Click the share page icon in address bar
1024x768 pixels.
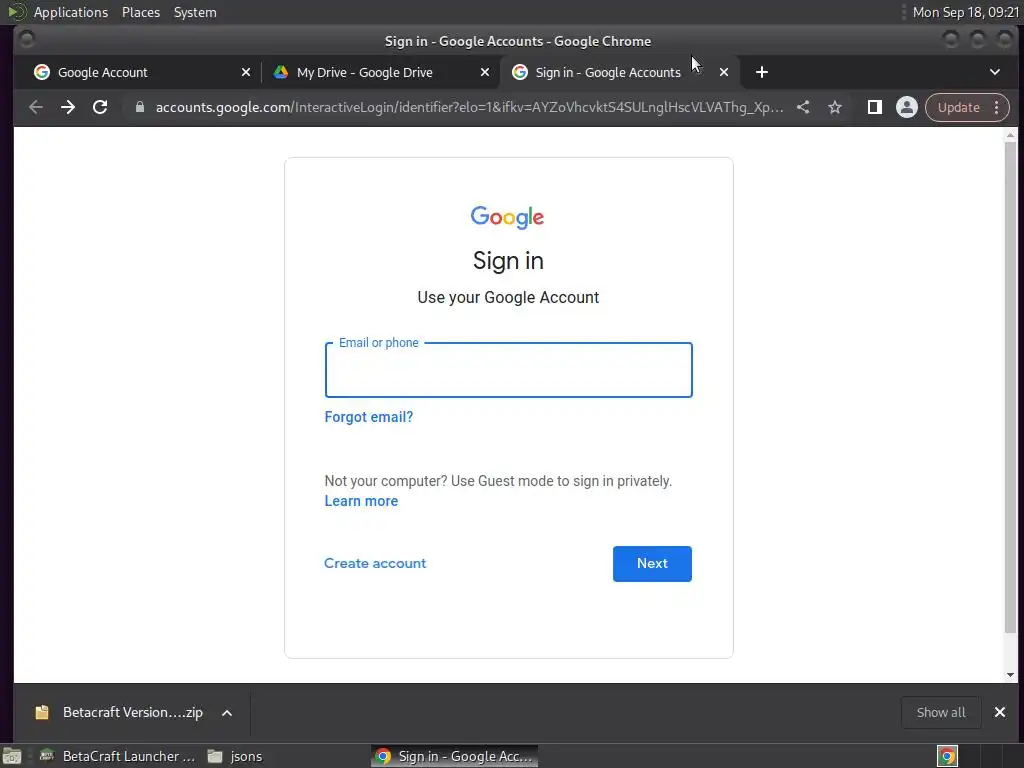[x=803, y=107]
